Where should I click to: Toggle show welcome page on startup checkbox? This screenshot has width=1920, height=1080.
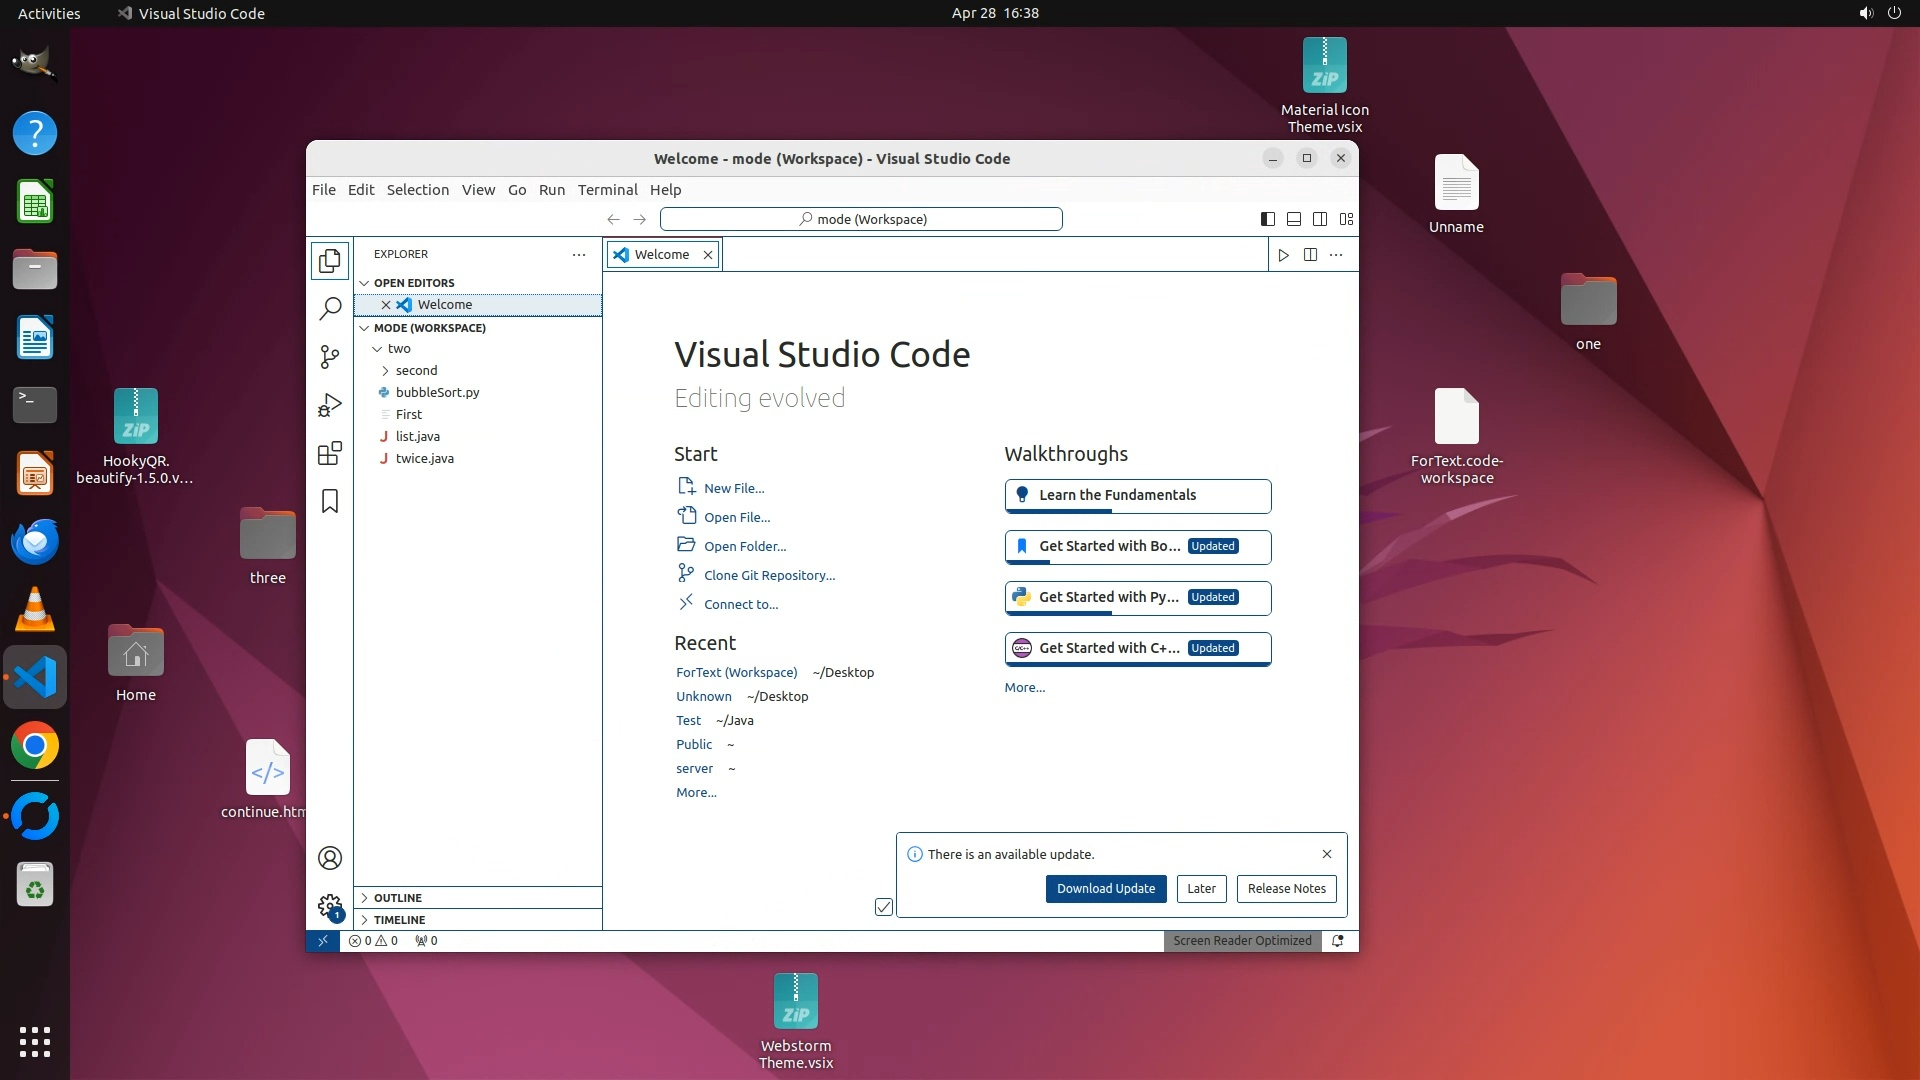tap(884, 907)
